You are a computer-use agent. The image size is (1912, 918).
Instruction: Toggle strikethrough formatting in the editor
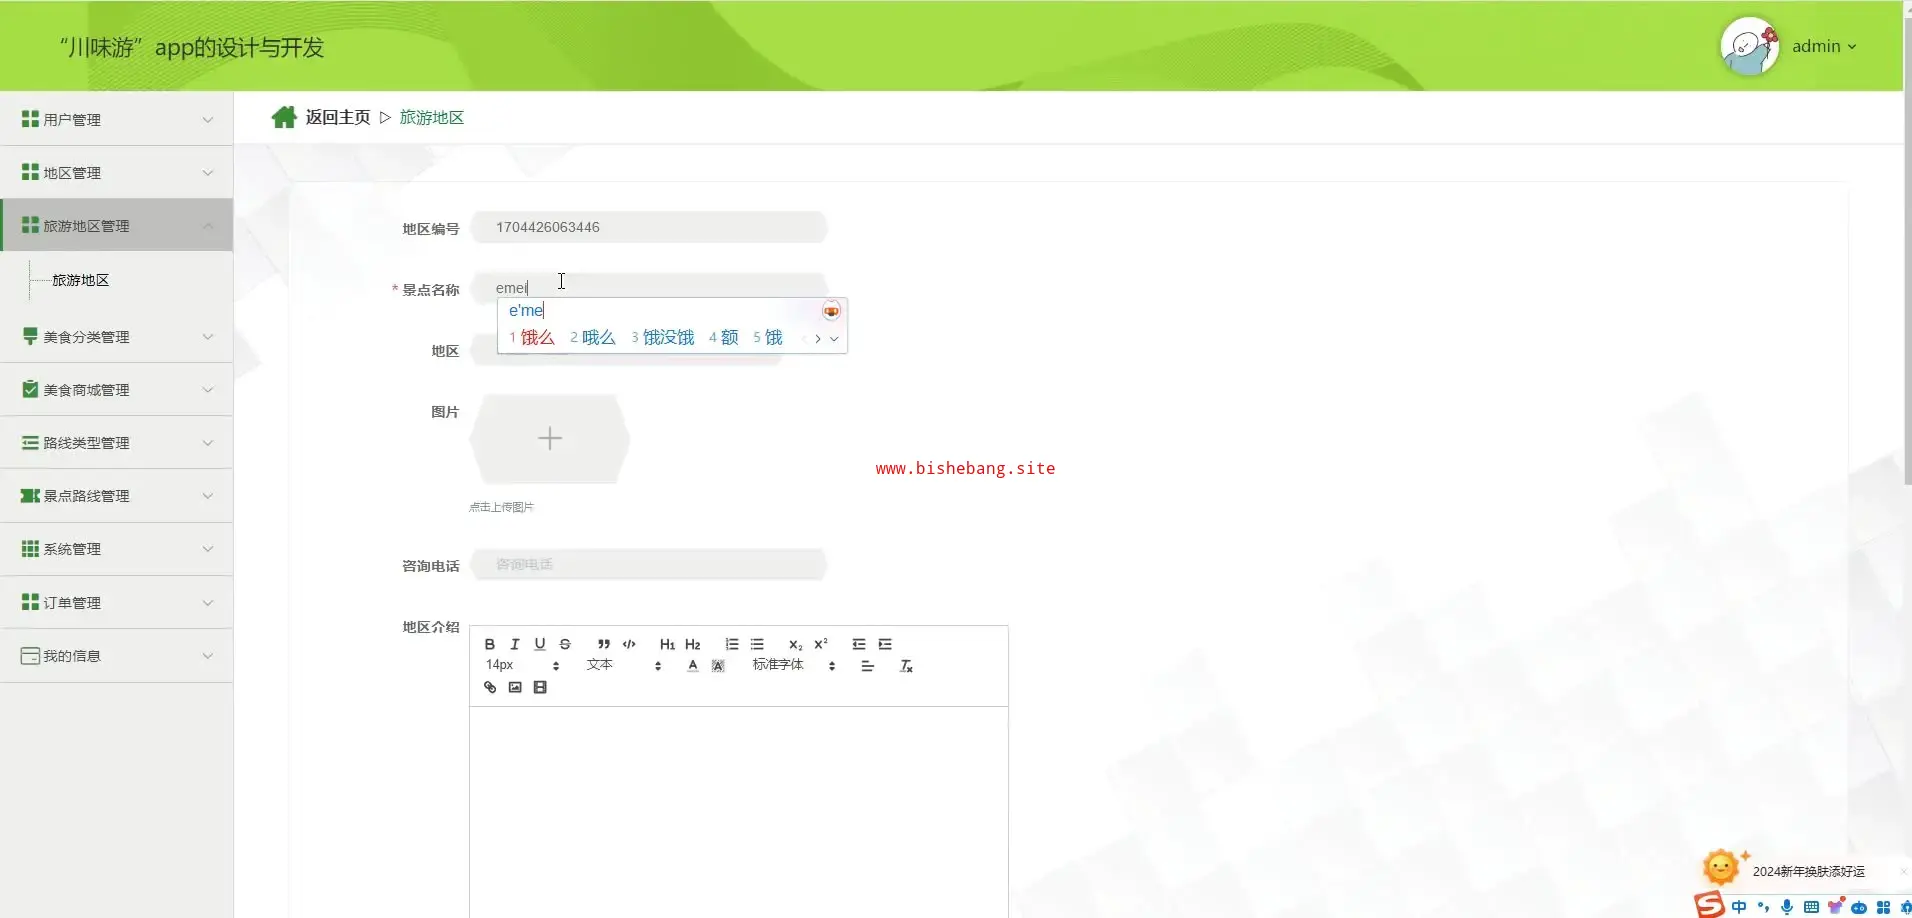pos(565,644)
